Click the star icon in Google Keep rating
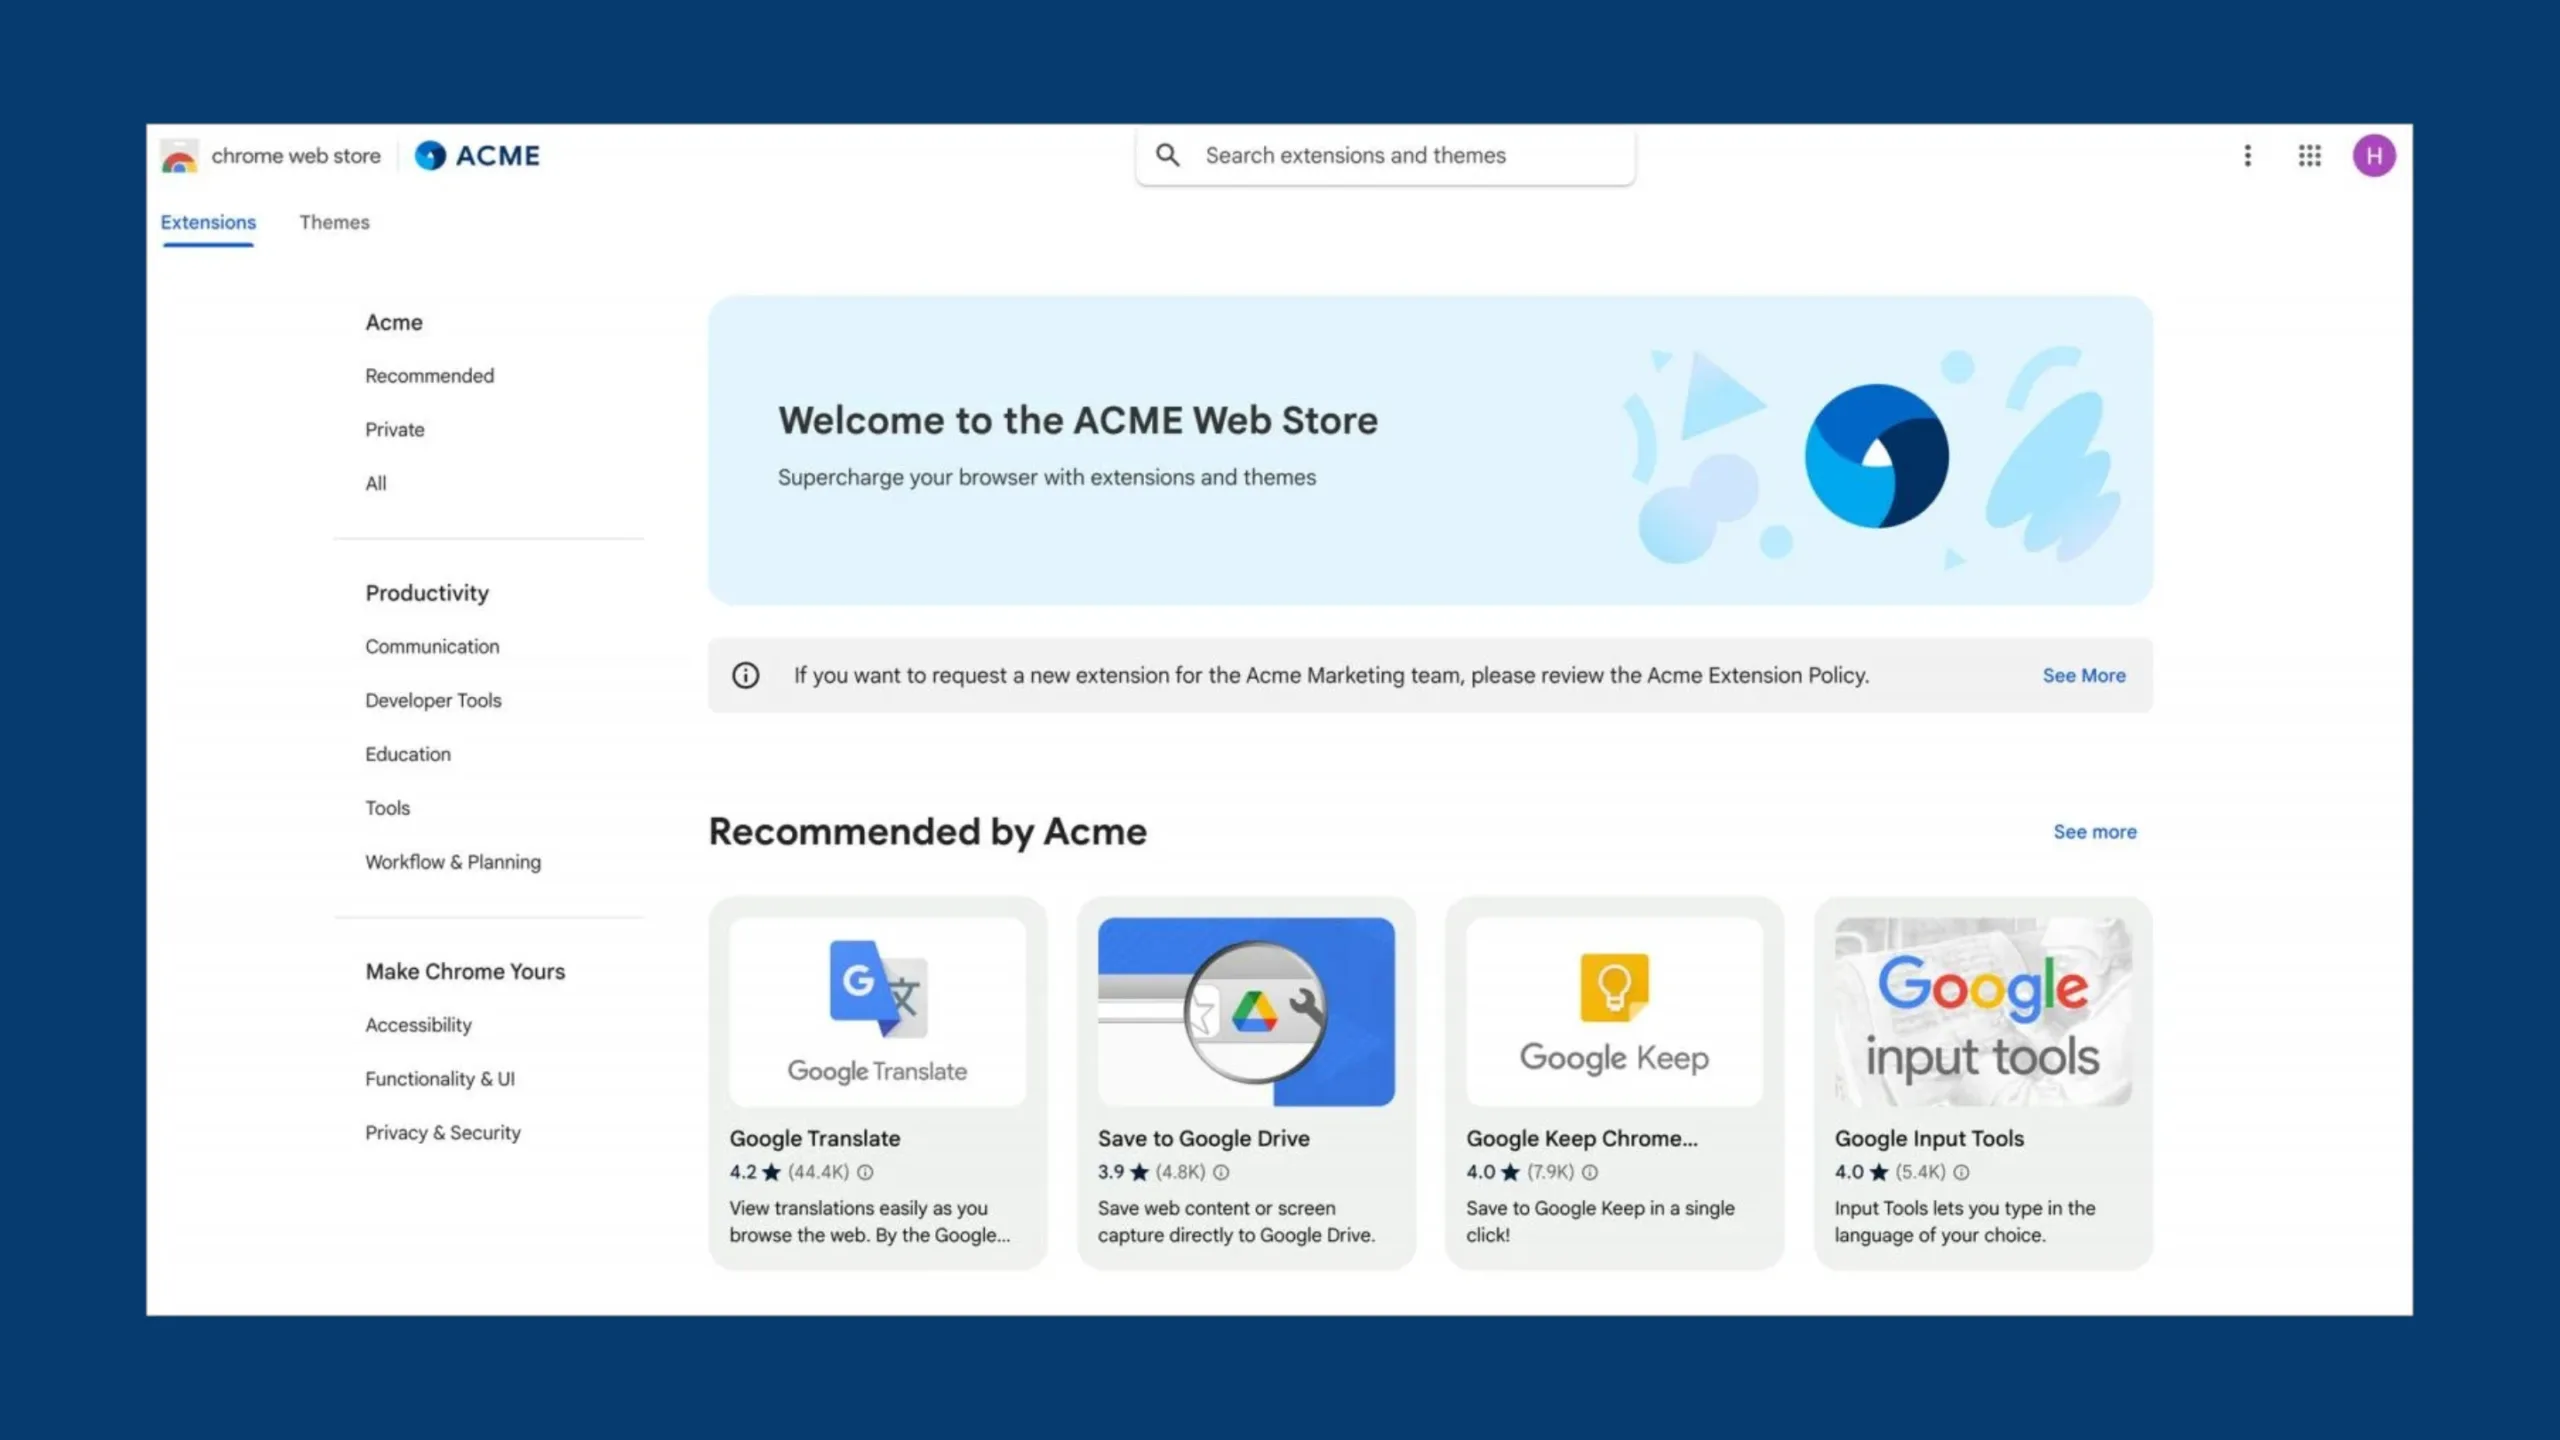 click(1510, 1172)
